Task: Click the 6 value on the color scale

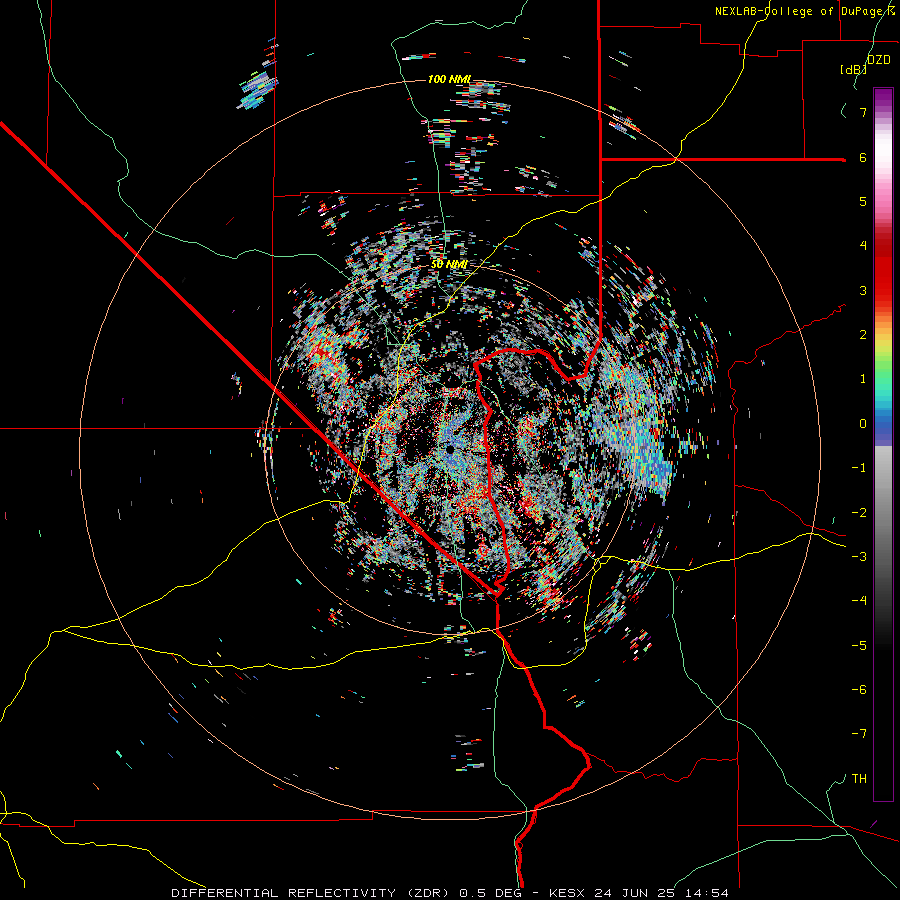Action: pos(863,157)
